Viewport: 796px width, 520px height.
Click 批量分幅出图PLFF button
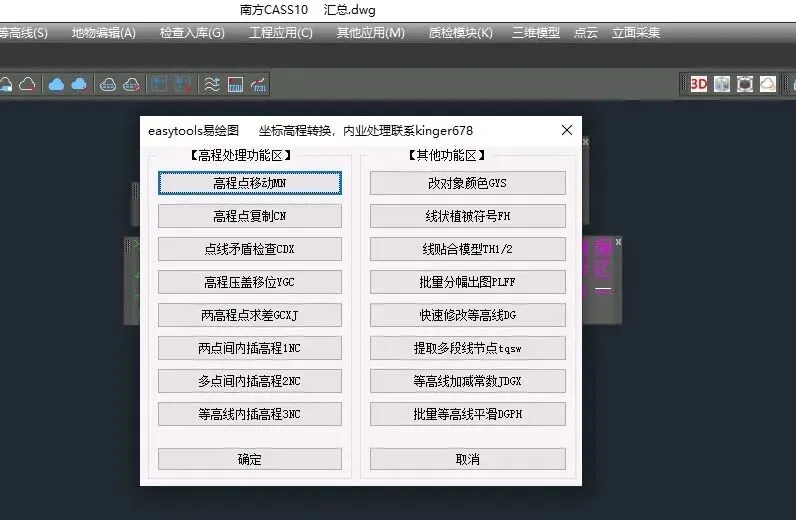[468, 282]
